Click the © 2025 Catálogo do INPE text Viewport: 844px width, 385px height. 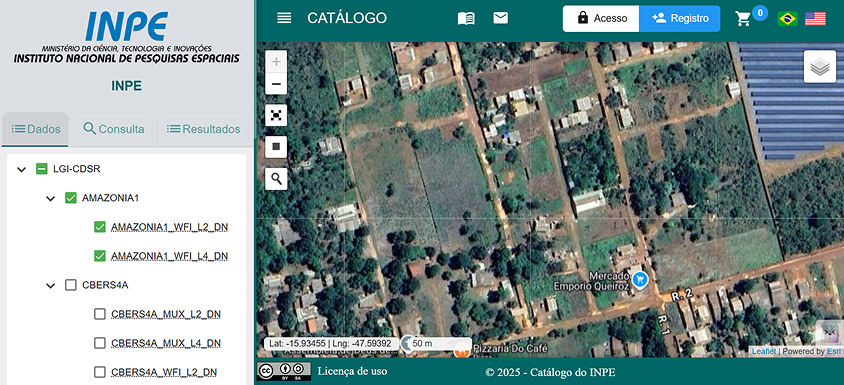click(x=550, y=372)
